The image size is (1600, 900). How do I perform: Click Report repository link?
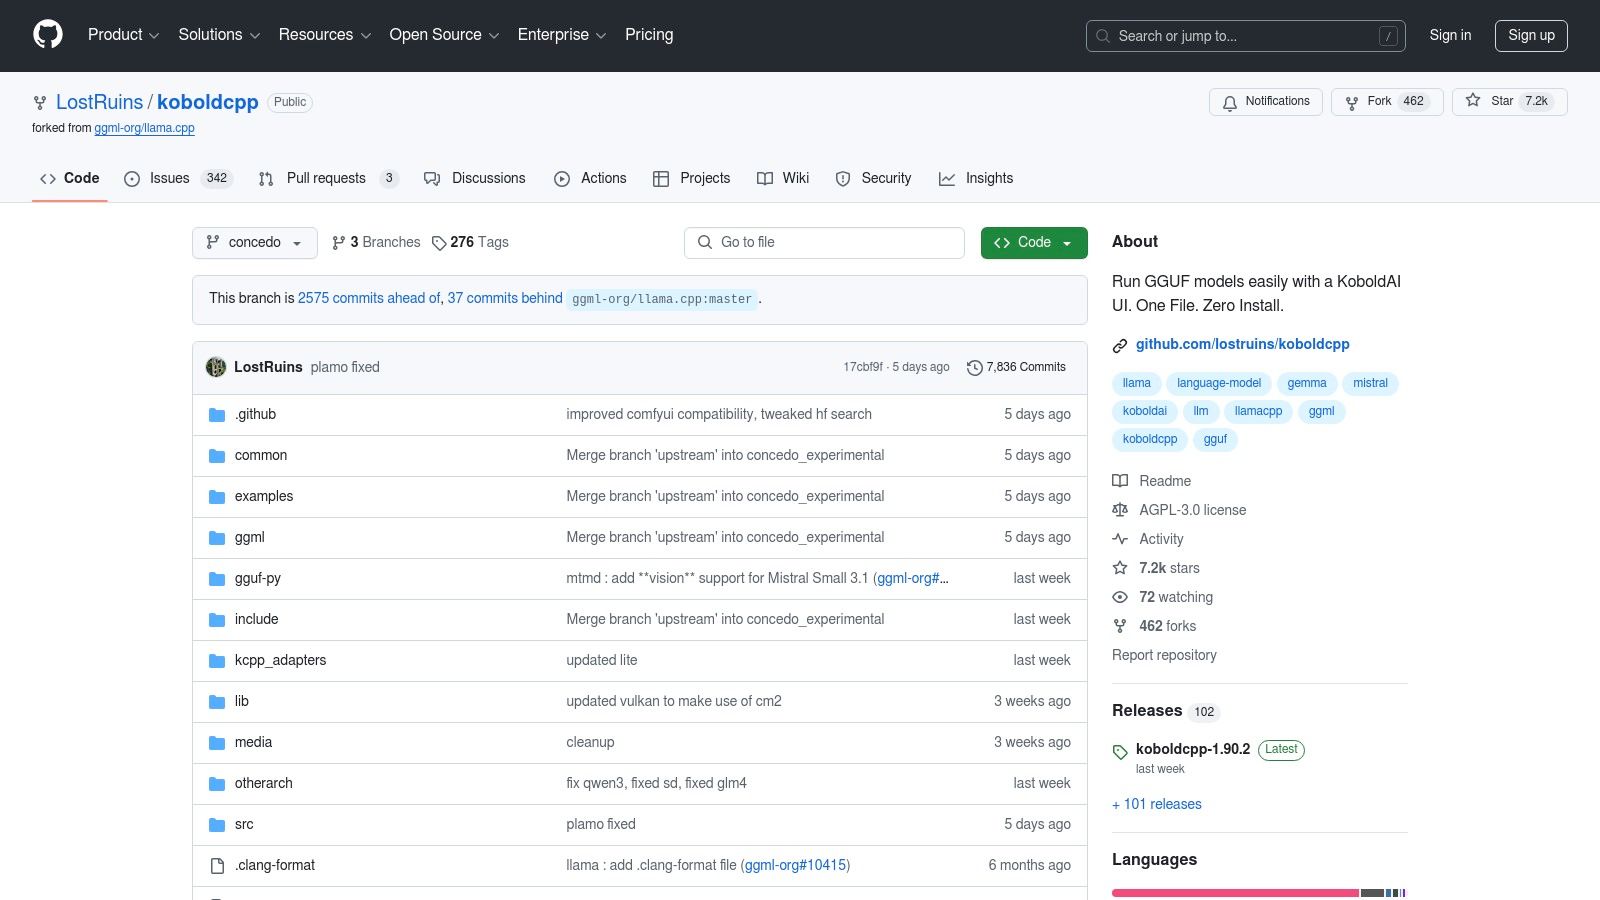pos(1164,656)
